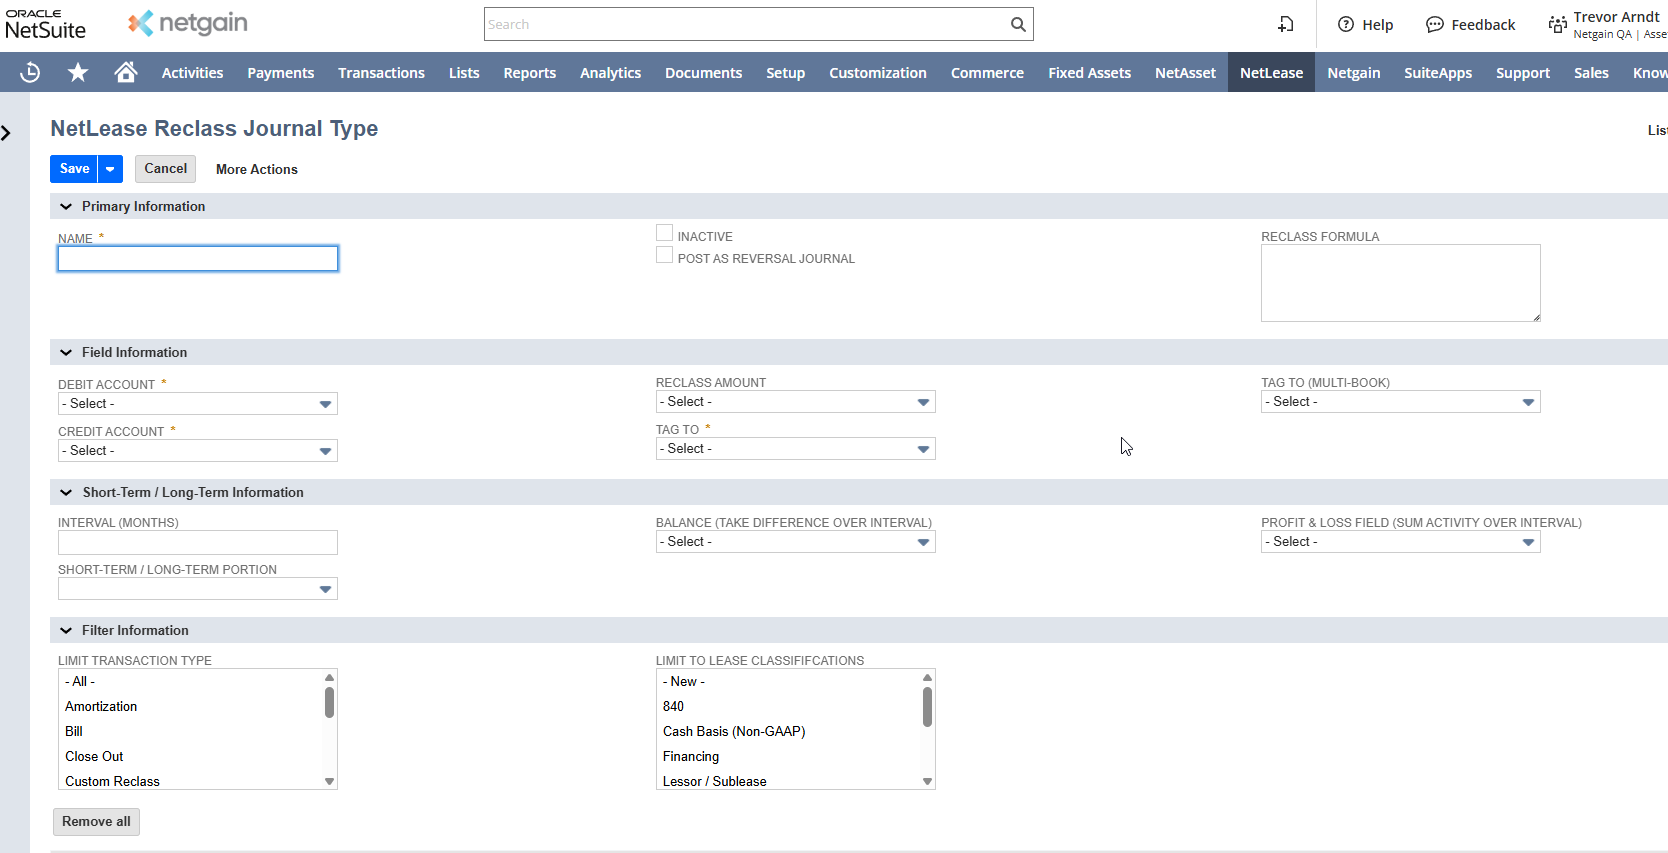Open the Fixed Assets menu
Image resolution: width=1668 pixels, height=853 pixels.
pyautogui.click(x=1089, y=73)
